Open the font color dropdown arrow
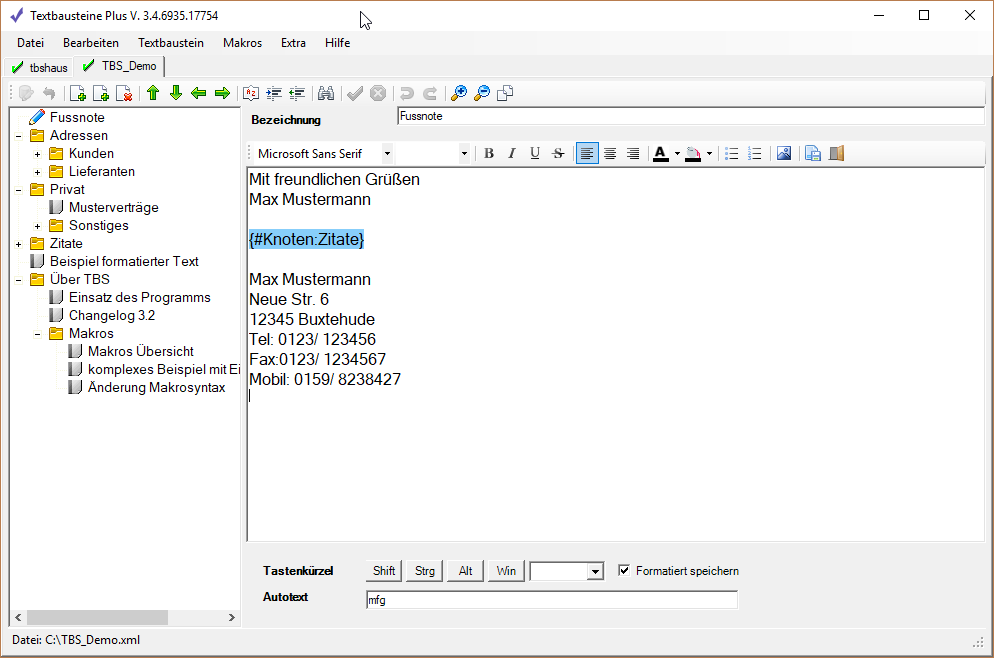The width and height of the screenshot is (994, 658). (x=677, y=153)
